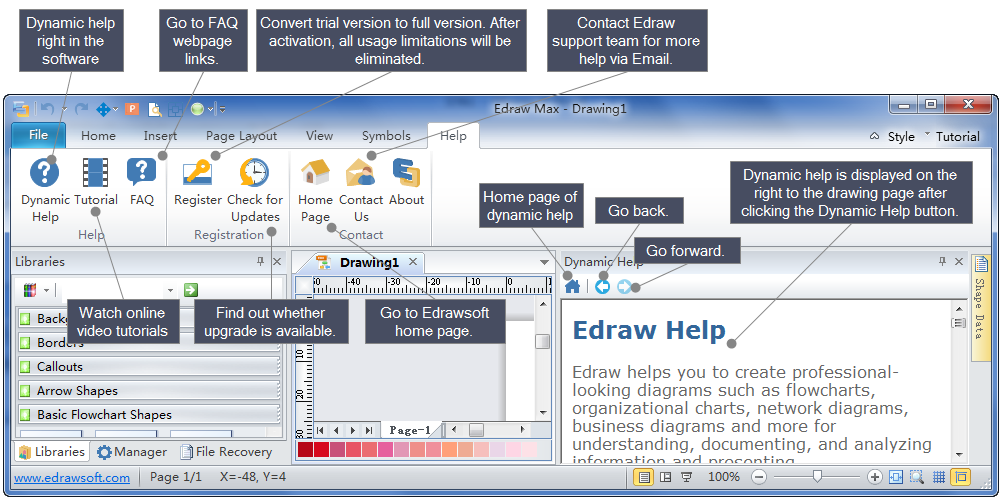Pin the Dynamic Help panel

click(943, 262)
